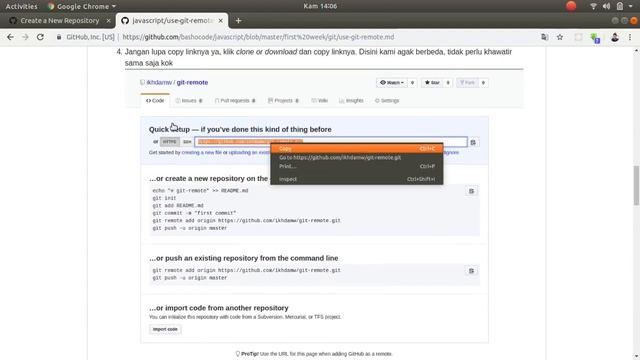Copy the create new repository commands

click(471, 191)
